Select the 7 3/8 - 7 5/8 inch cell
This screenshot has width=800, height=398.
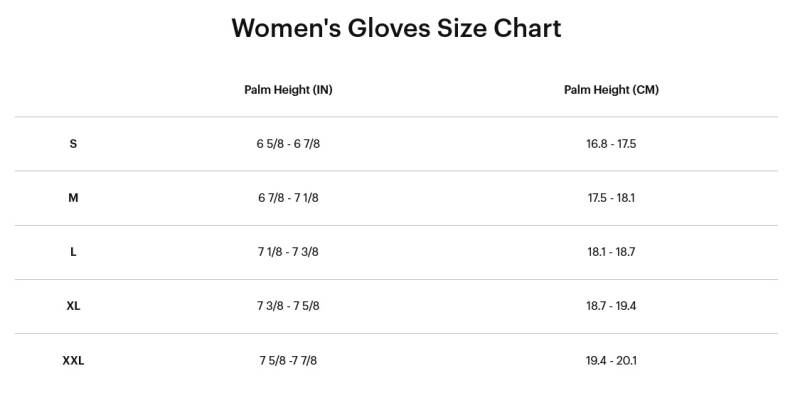[288, 306]
